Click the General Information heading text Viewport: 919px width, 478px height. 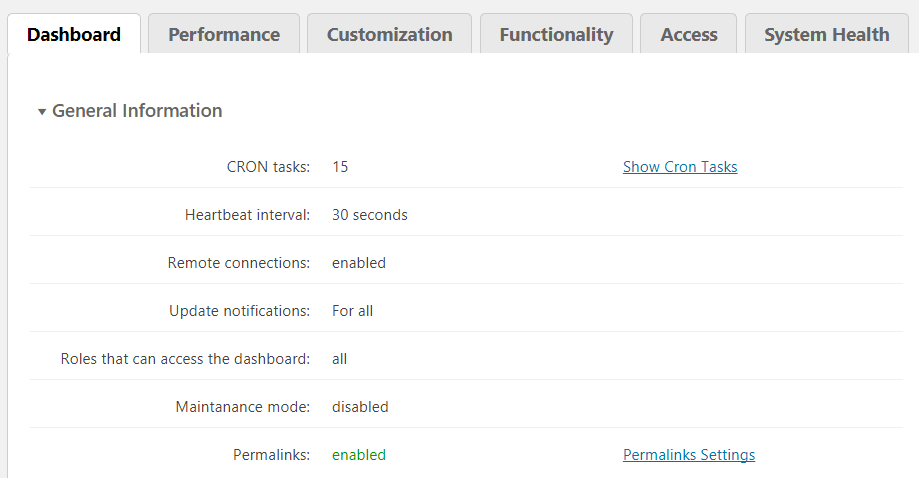[x=137, y=111]
